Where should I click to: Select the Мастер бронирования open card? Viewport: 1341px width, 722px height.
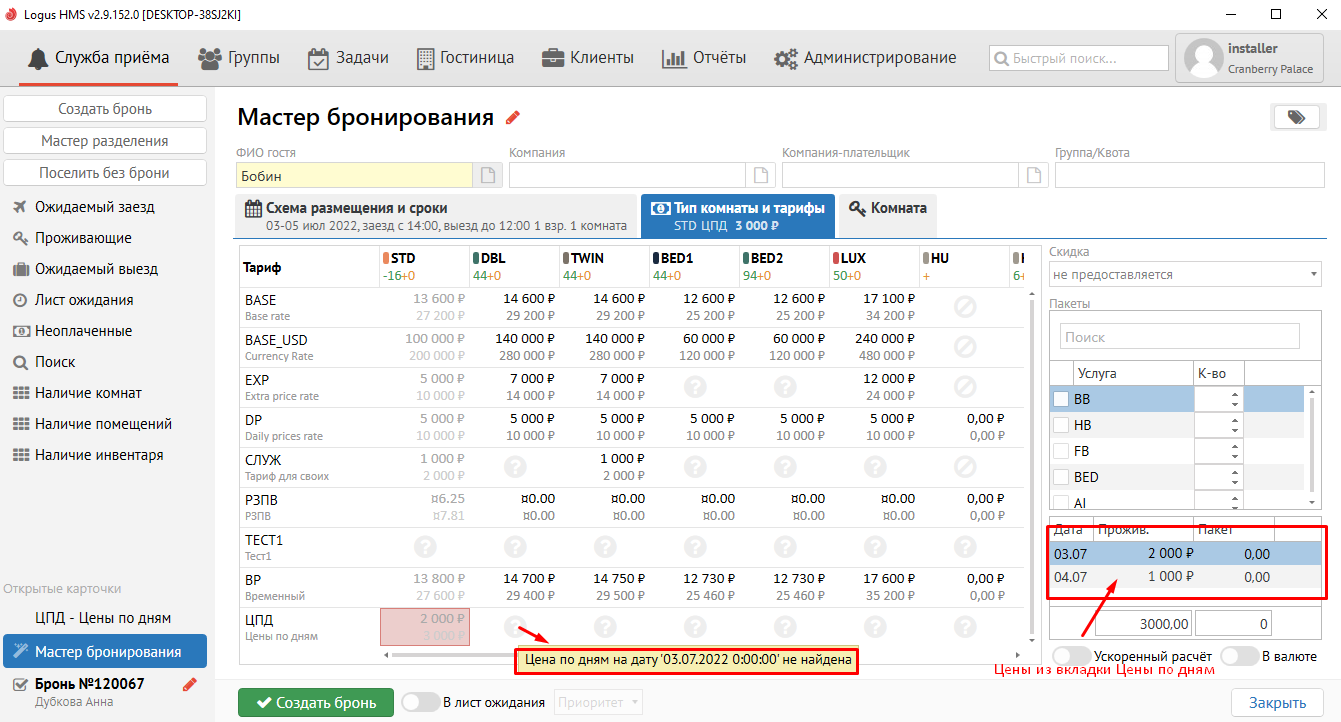click(x=105, y=651)
